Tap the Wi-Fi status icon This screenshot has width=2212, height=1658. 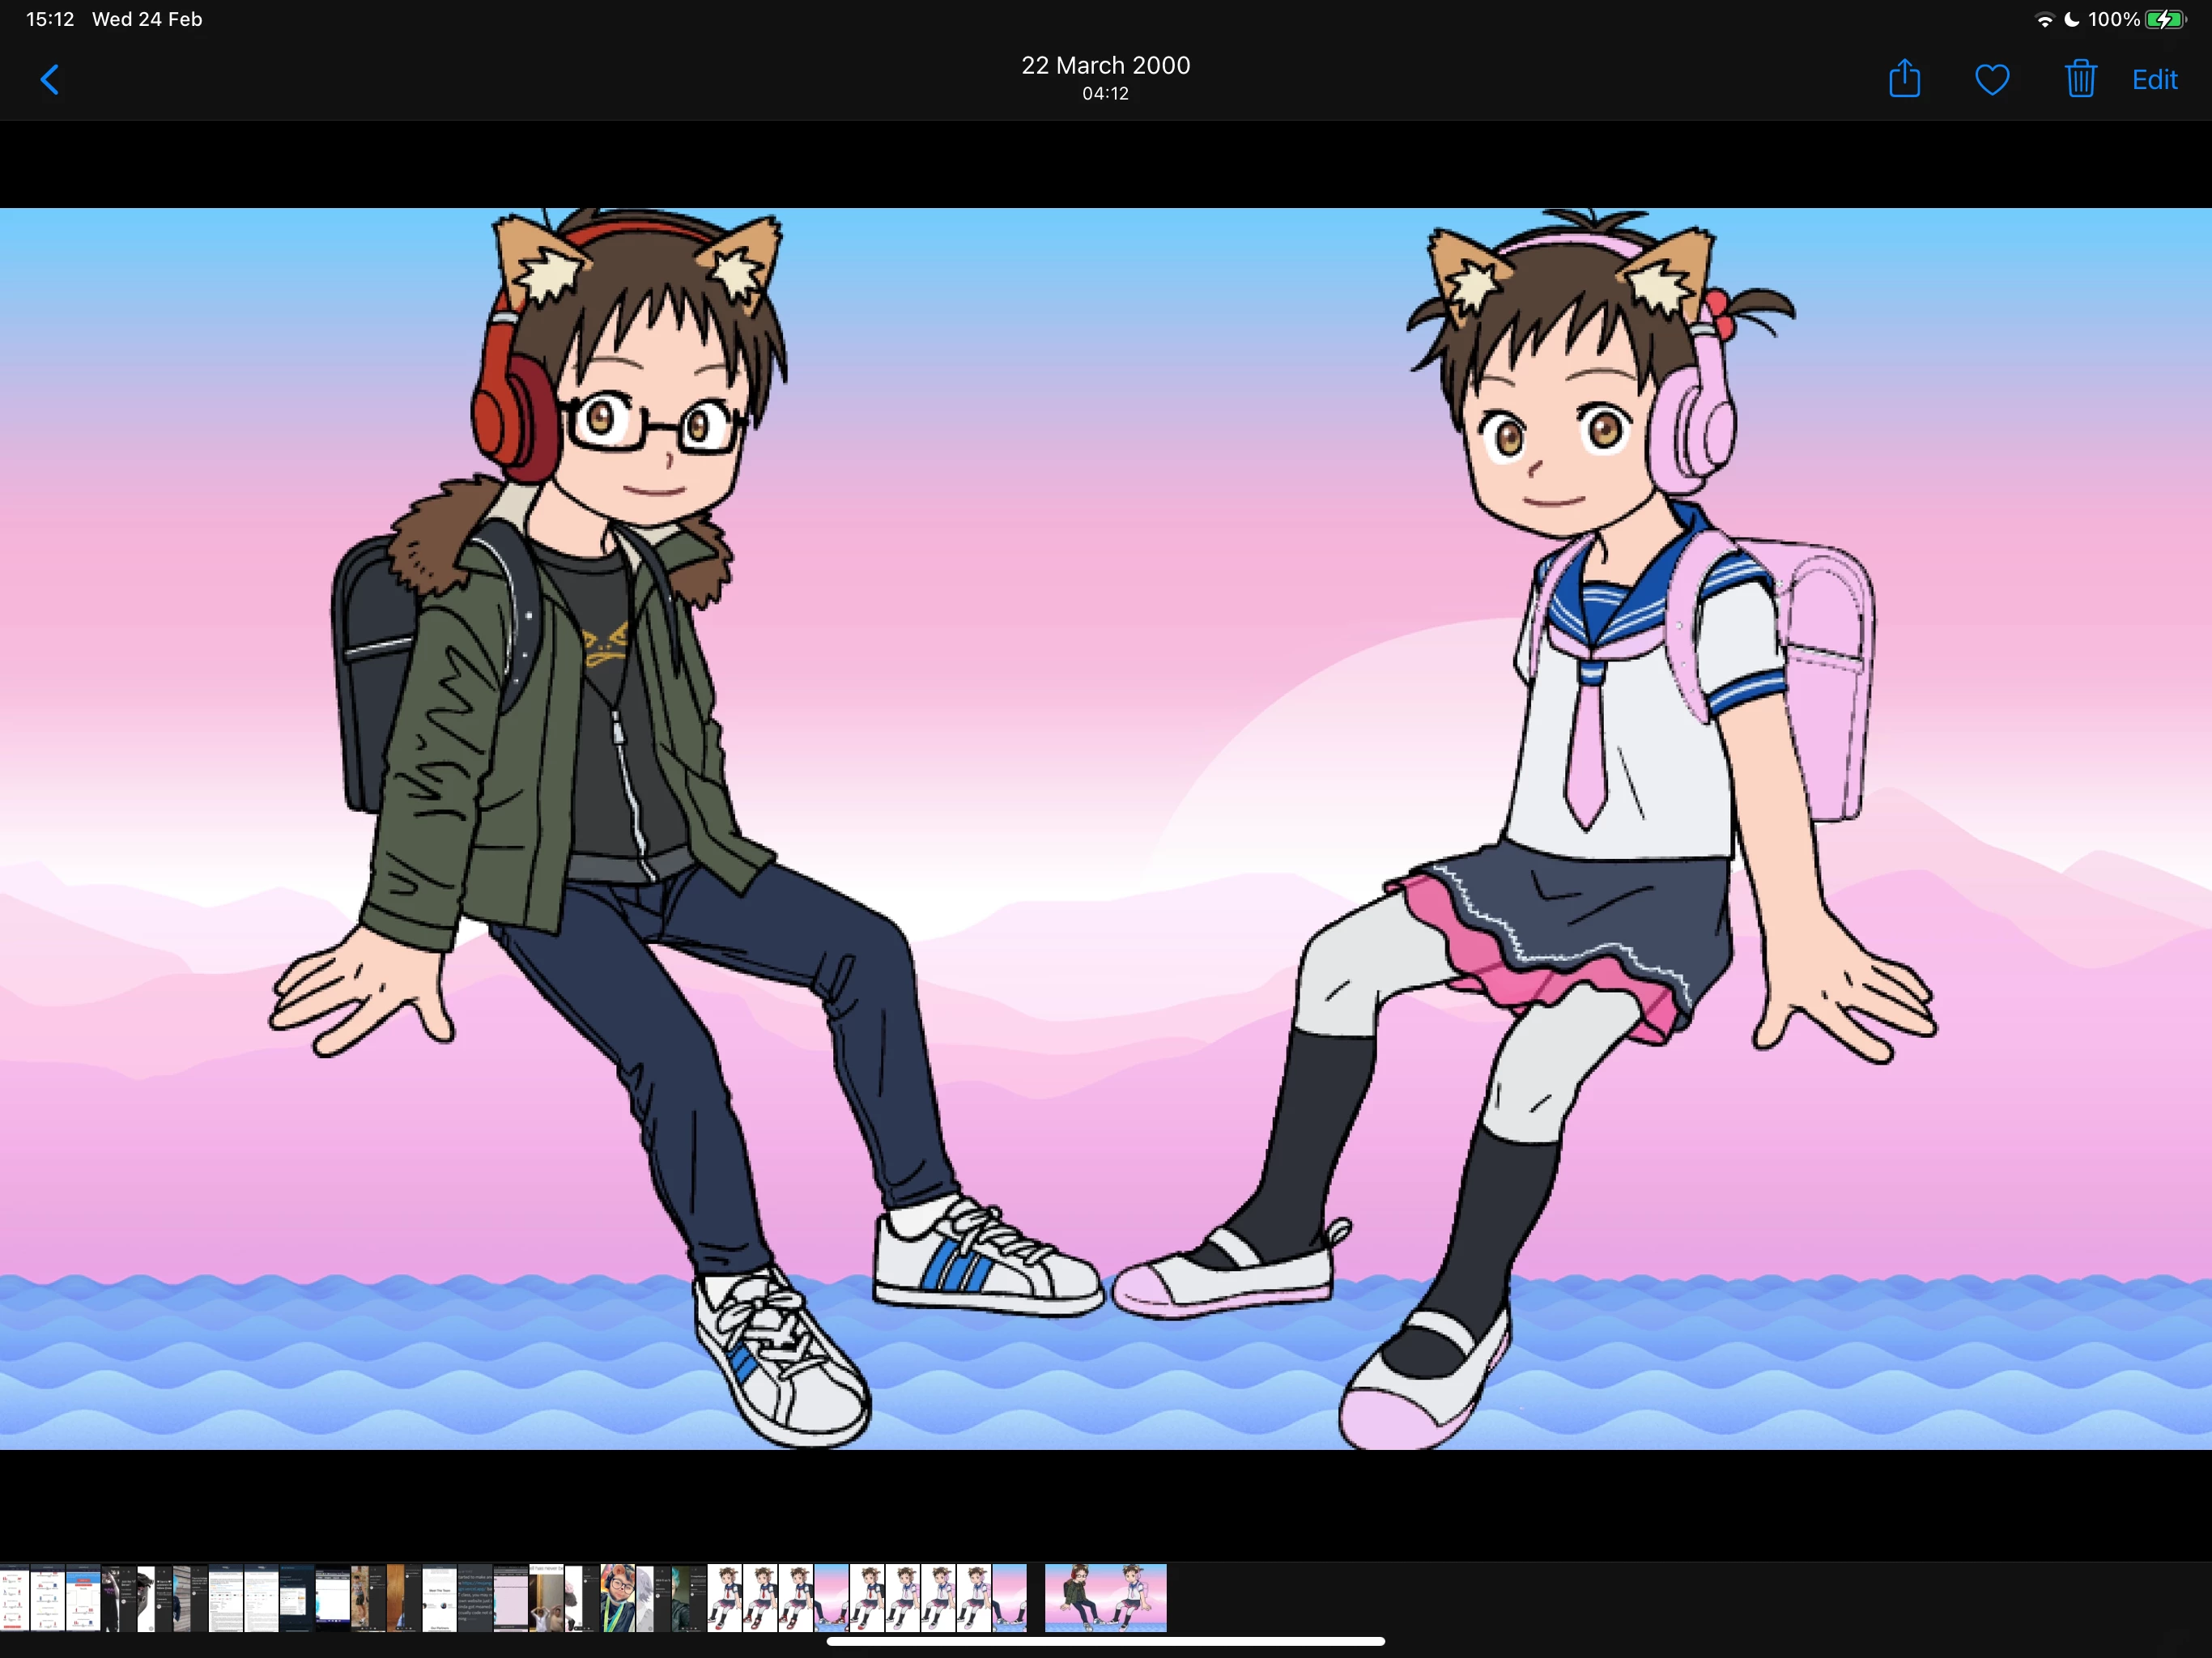pos(2044,20)
